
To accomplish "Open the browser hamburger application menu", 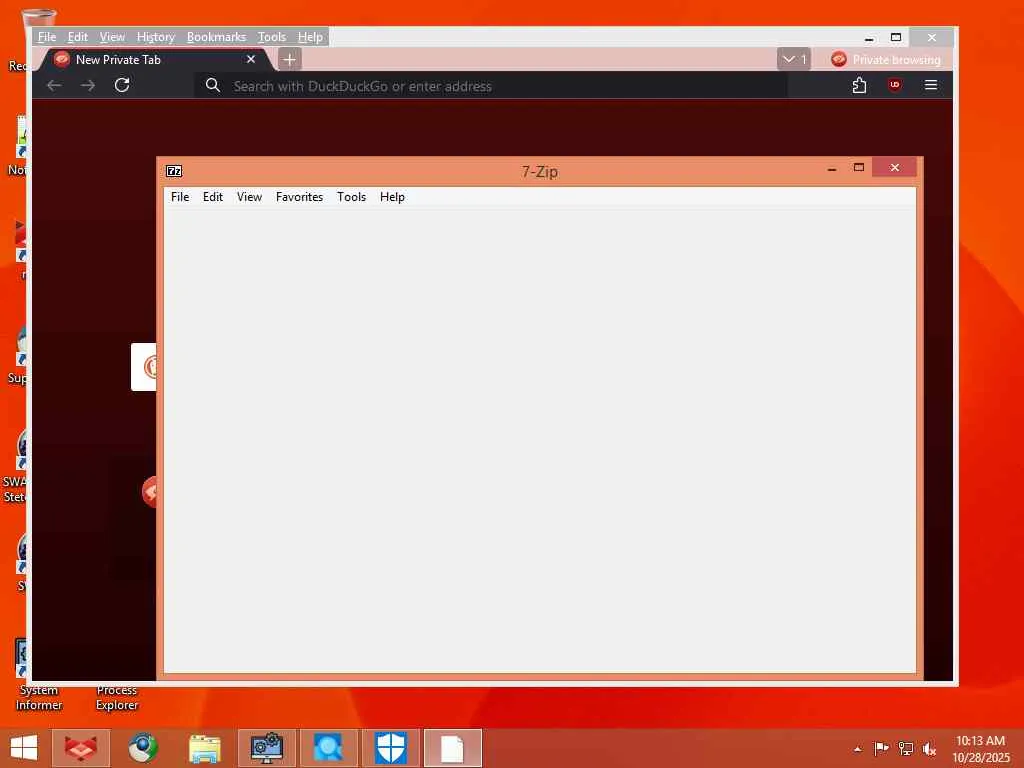I will click(931, 85).
